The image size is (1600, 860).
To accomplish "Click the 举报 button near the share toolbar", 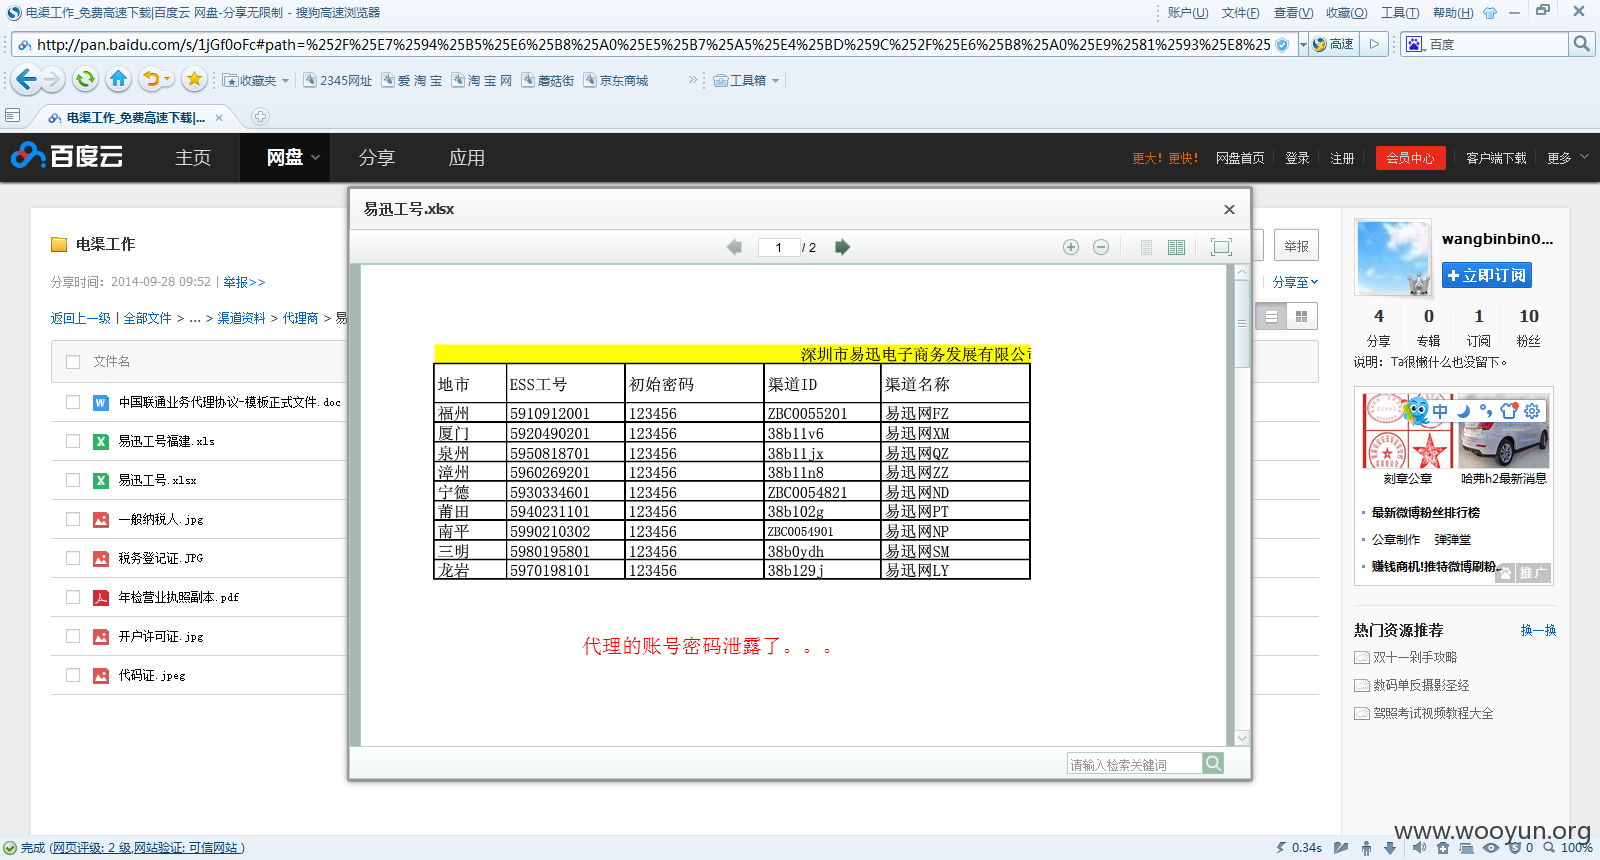I will [1297, 246].
